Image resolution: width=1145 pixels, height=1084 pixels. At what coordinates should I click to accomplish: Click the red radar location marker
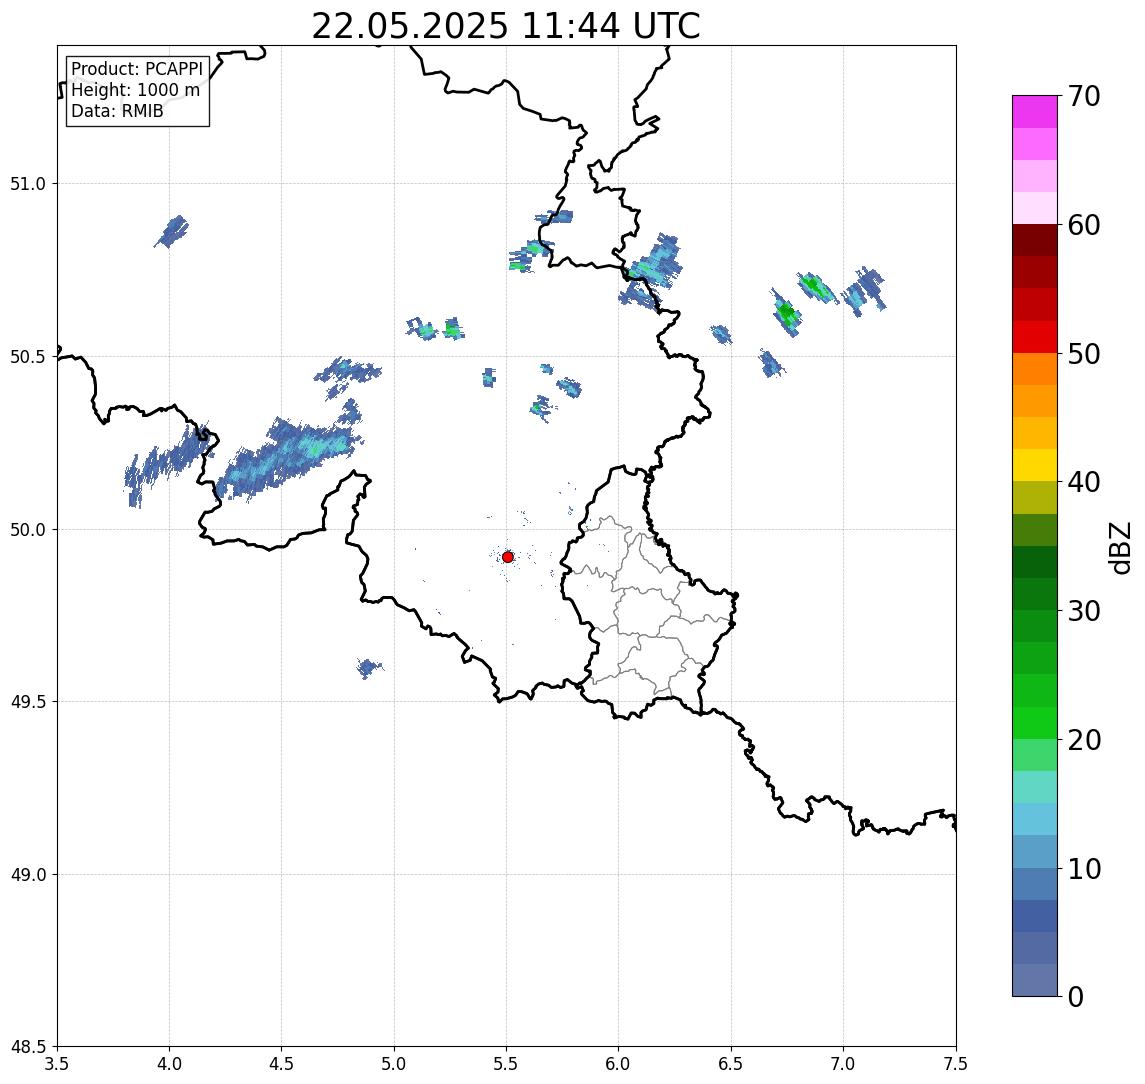coord(508,557)
